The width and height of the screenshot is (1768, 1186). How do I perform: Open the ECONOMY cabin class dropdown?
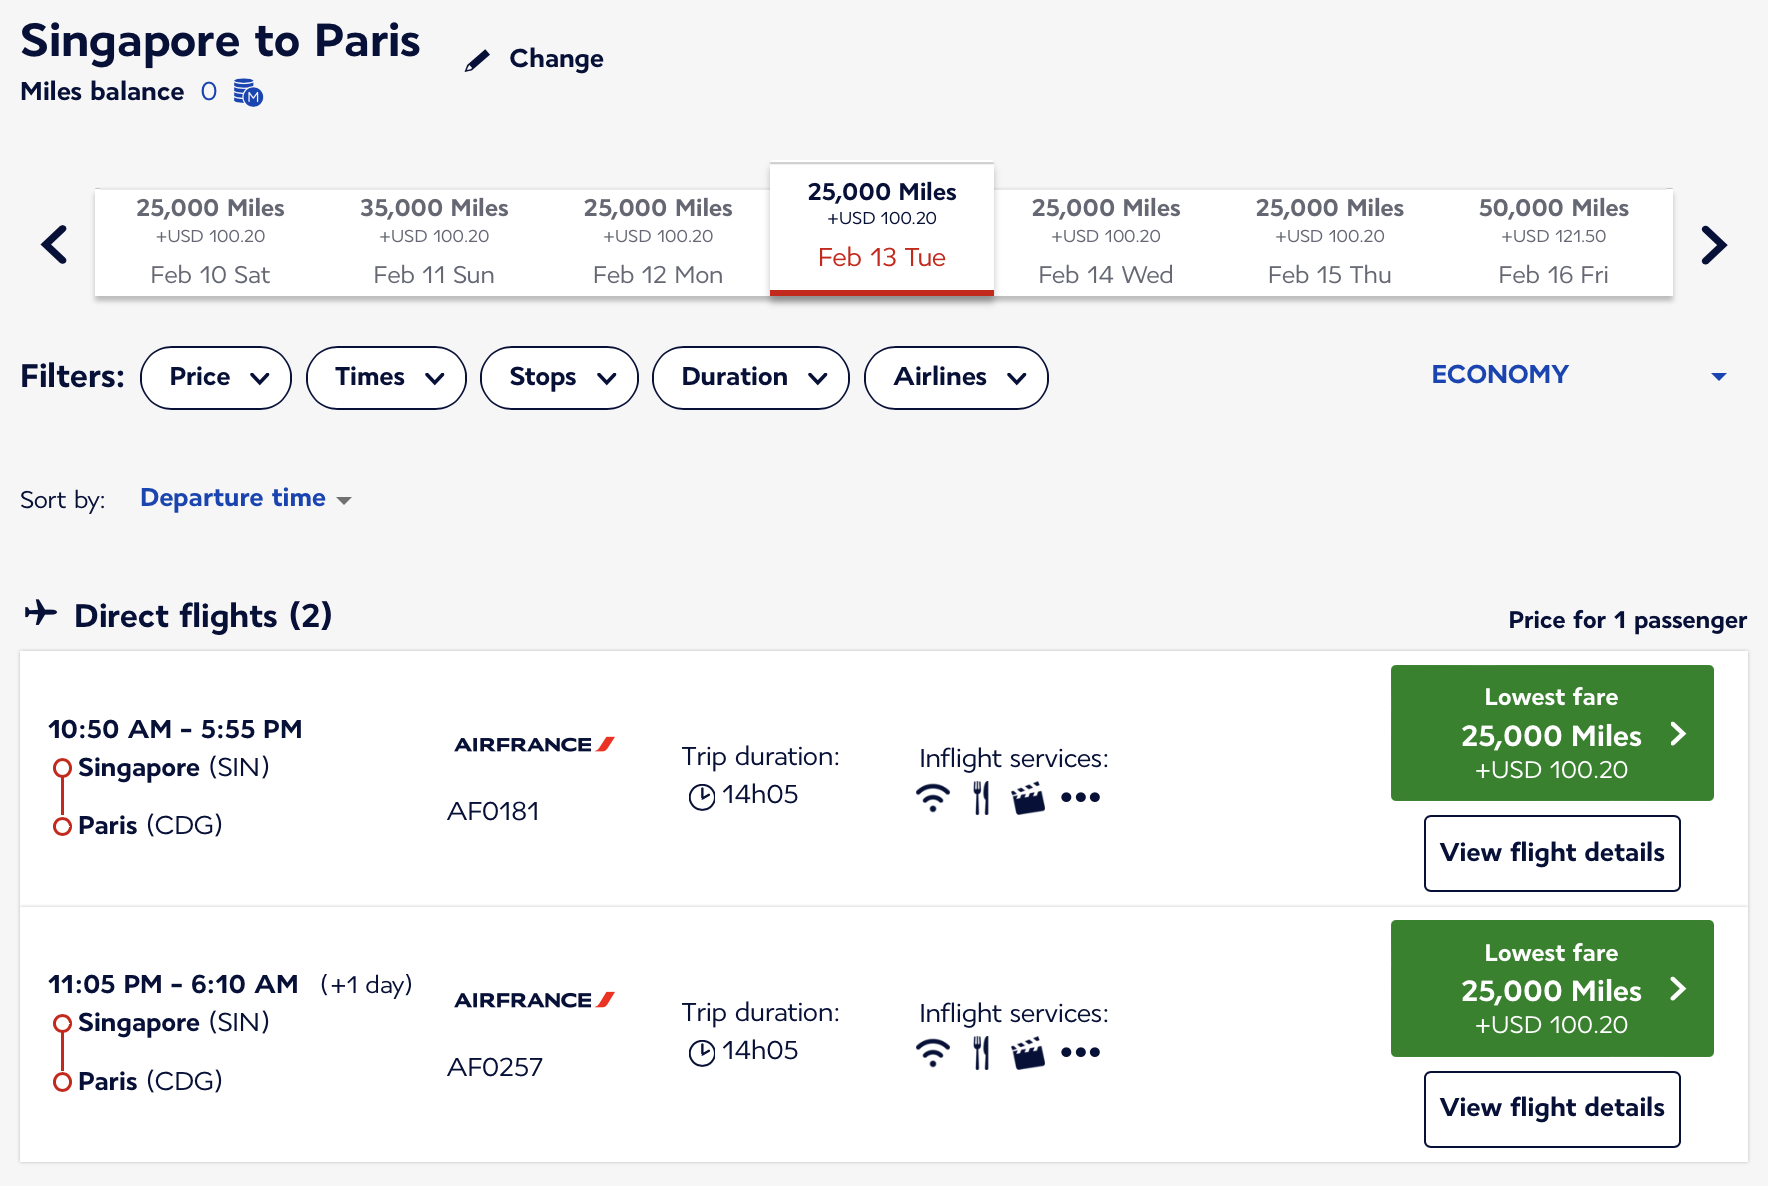[x=1578, y=375]
